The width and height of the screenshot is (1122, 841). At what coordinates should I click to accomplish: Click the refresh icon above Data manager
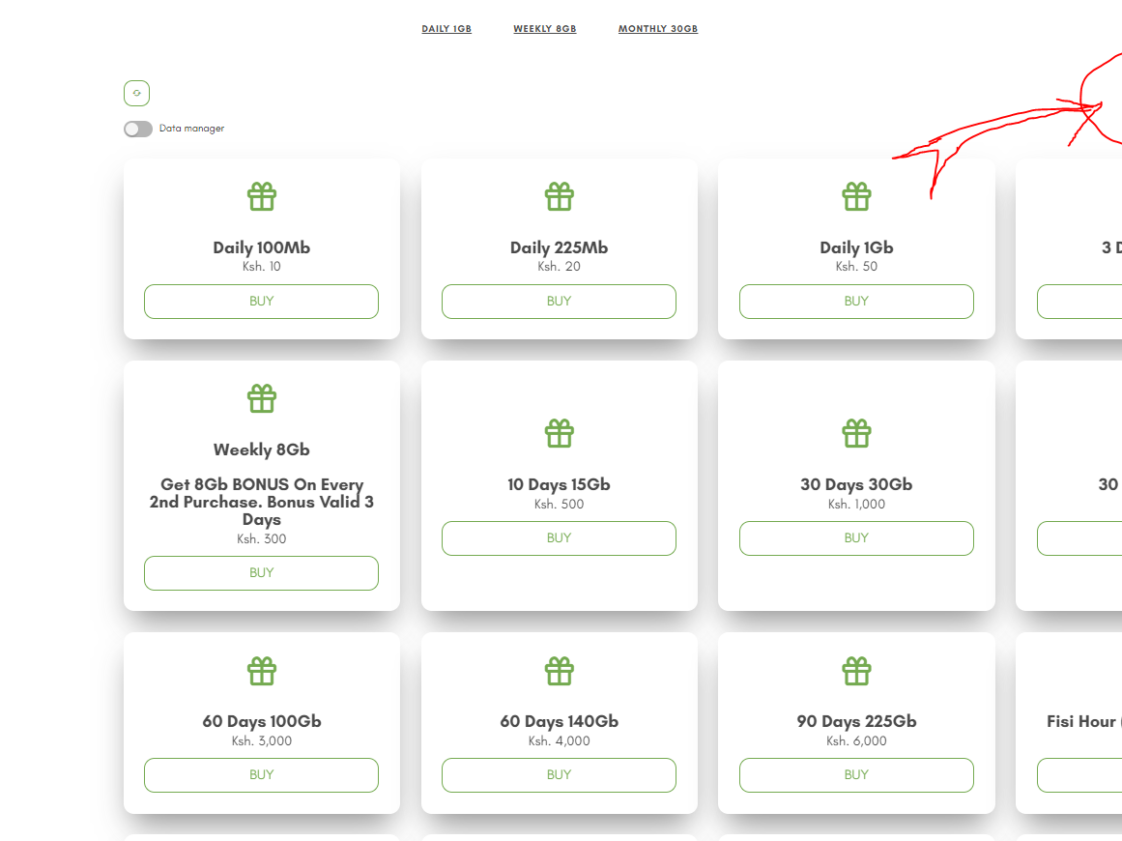137,93
